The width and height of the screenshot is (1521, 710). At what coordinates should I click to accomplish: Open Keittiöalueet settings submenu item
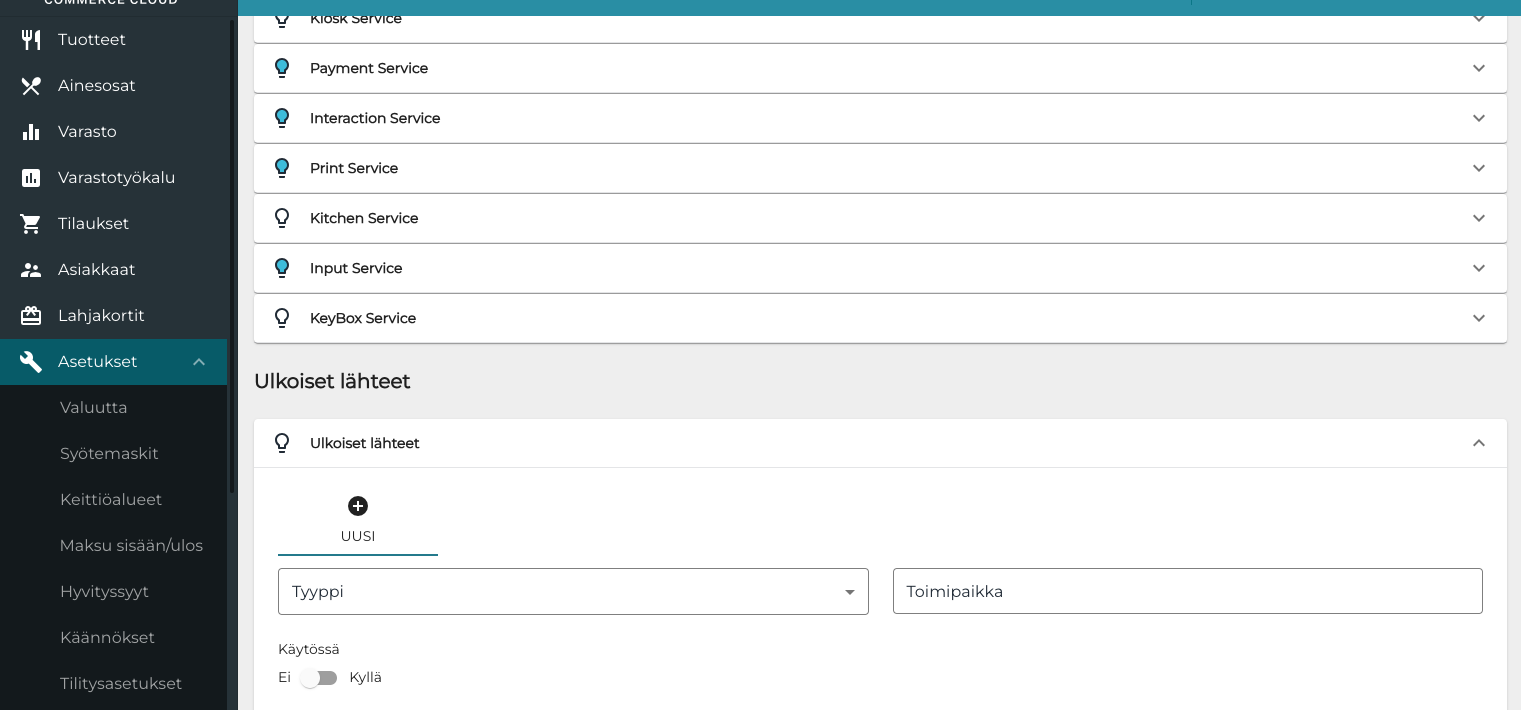(111, 500)
